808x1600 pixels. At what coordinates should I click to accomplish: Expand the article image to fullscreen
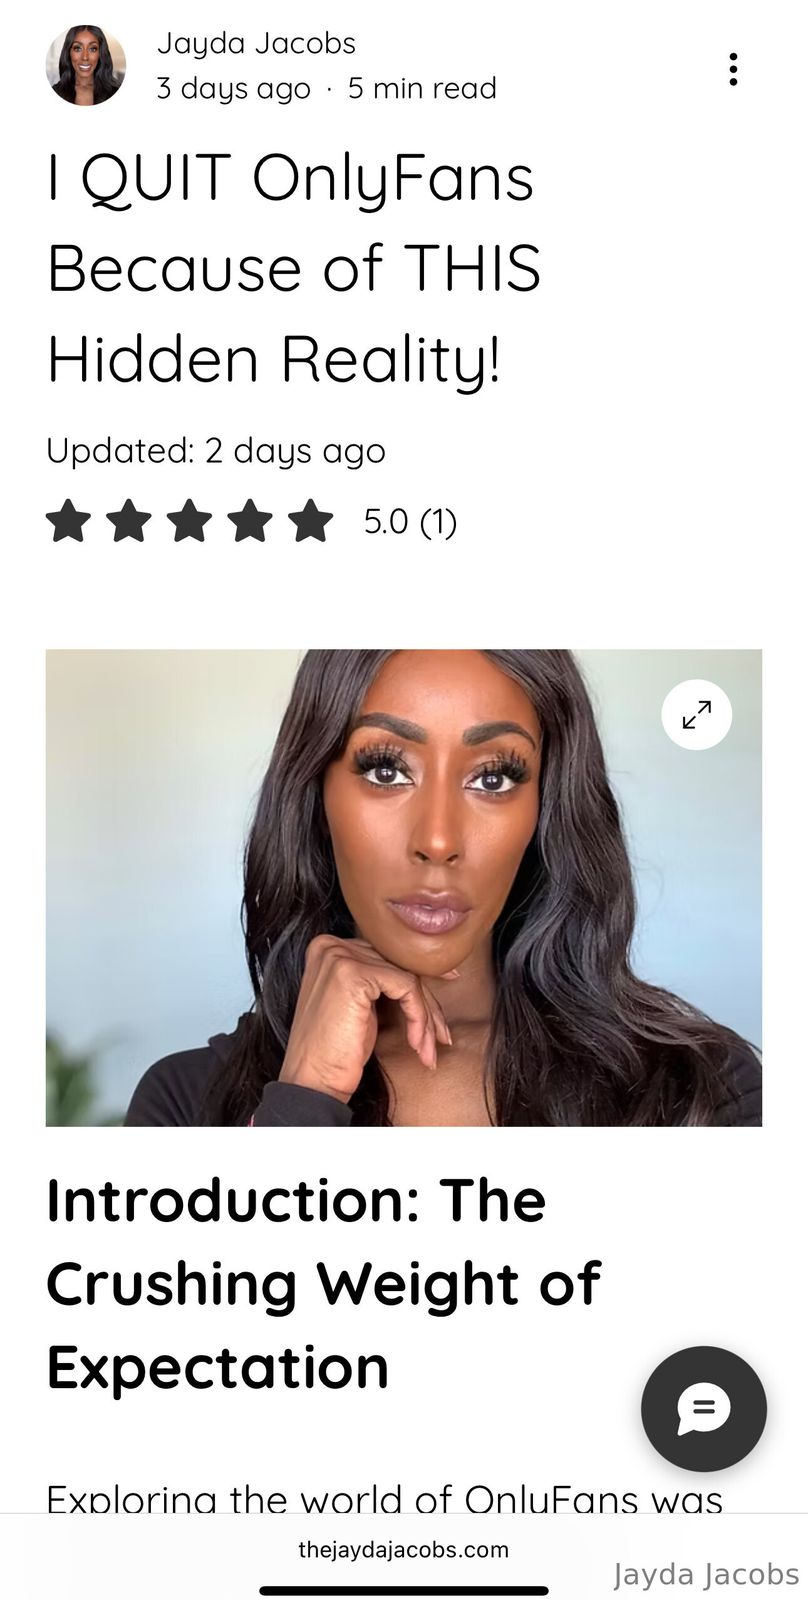697,715
